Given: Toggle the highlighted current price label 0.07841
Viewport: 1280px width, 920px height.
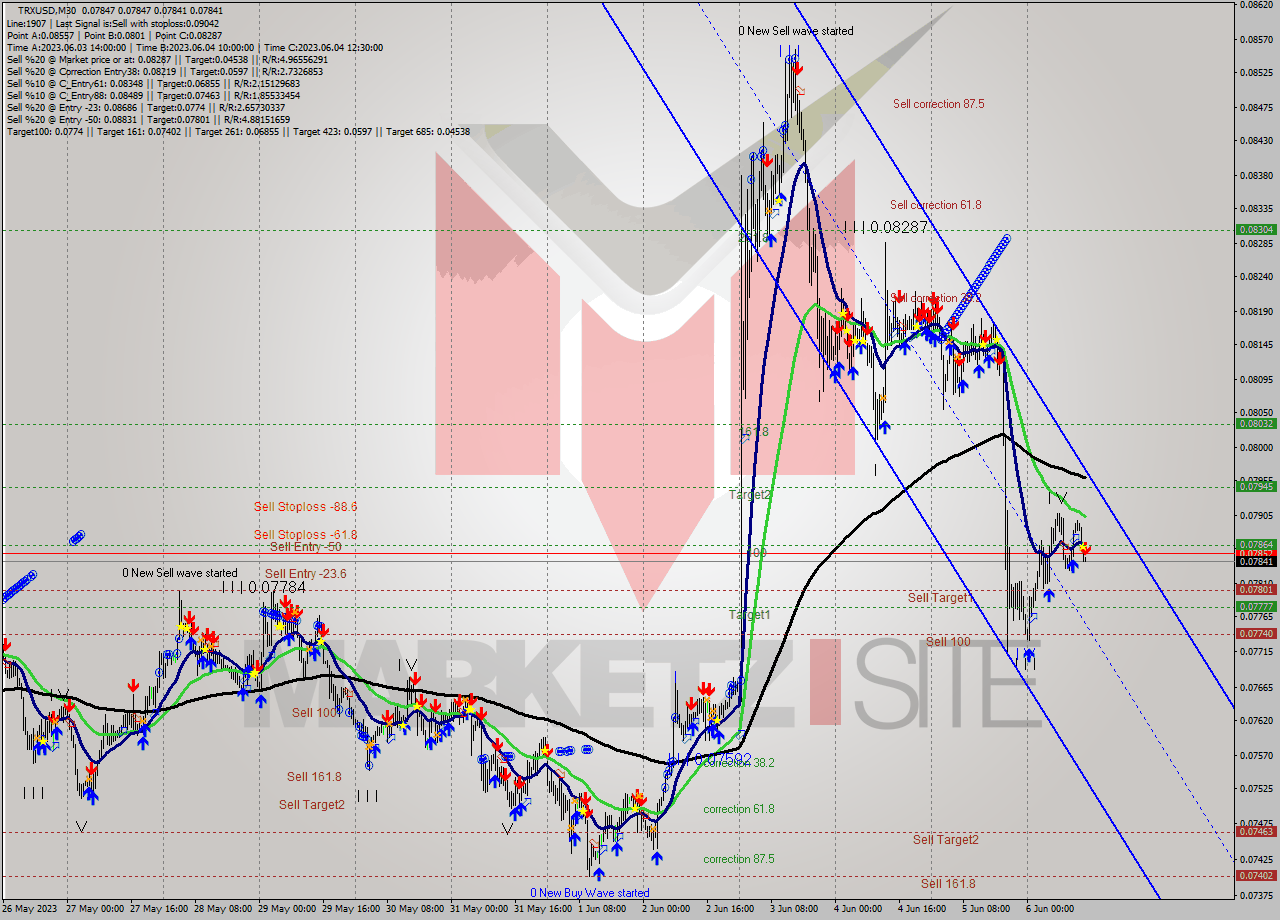Looking at the screenshot, I should 1258,562.
